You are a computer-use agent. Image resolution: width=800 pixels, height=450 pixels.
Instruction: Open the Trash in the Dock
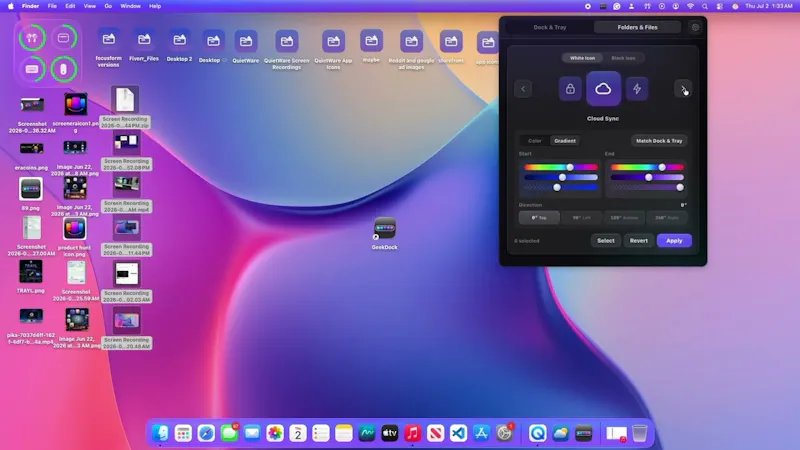click(x=639, y=433)
